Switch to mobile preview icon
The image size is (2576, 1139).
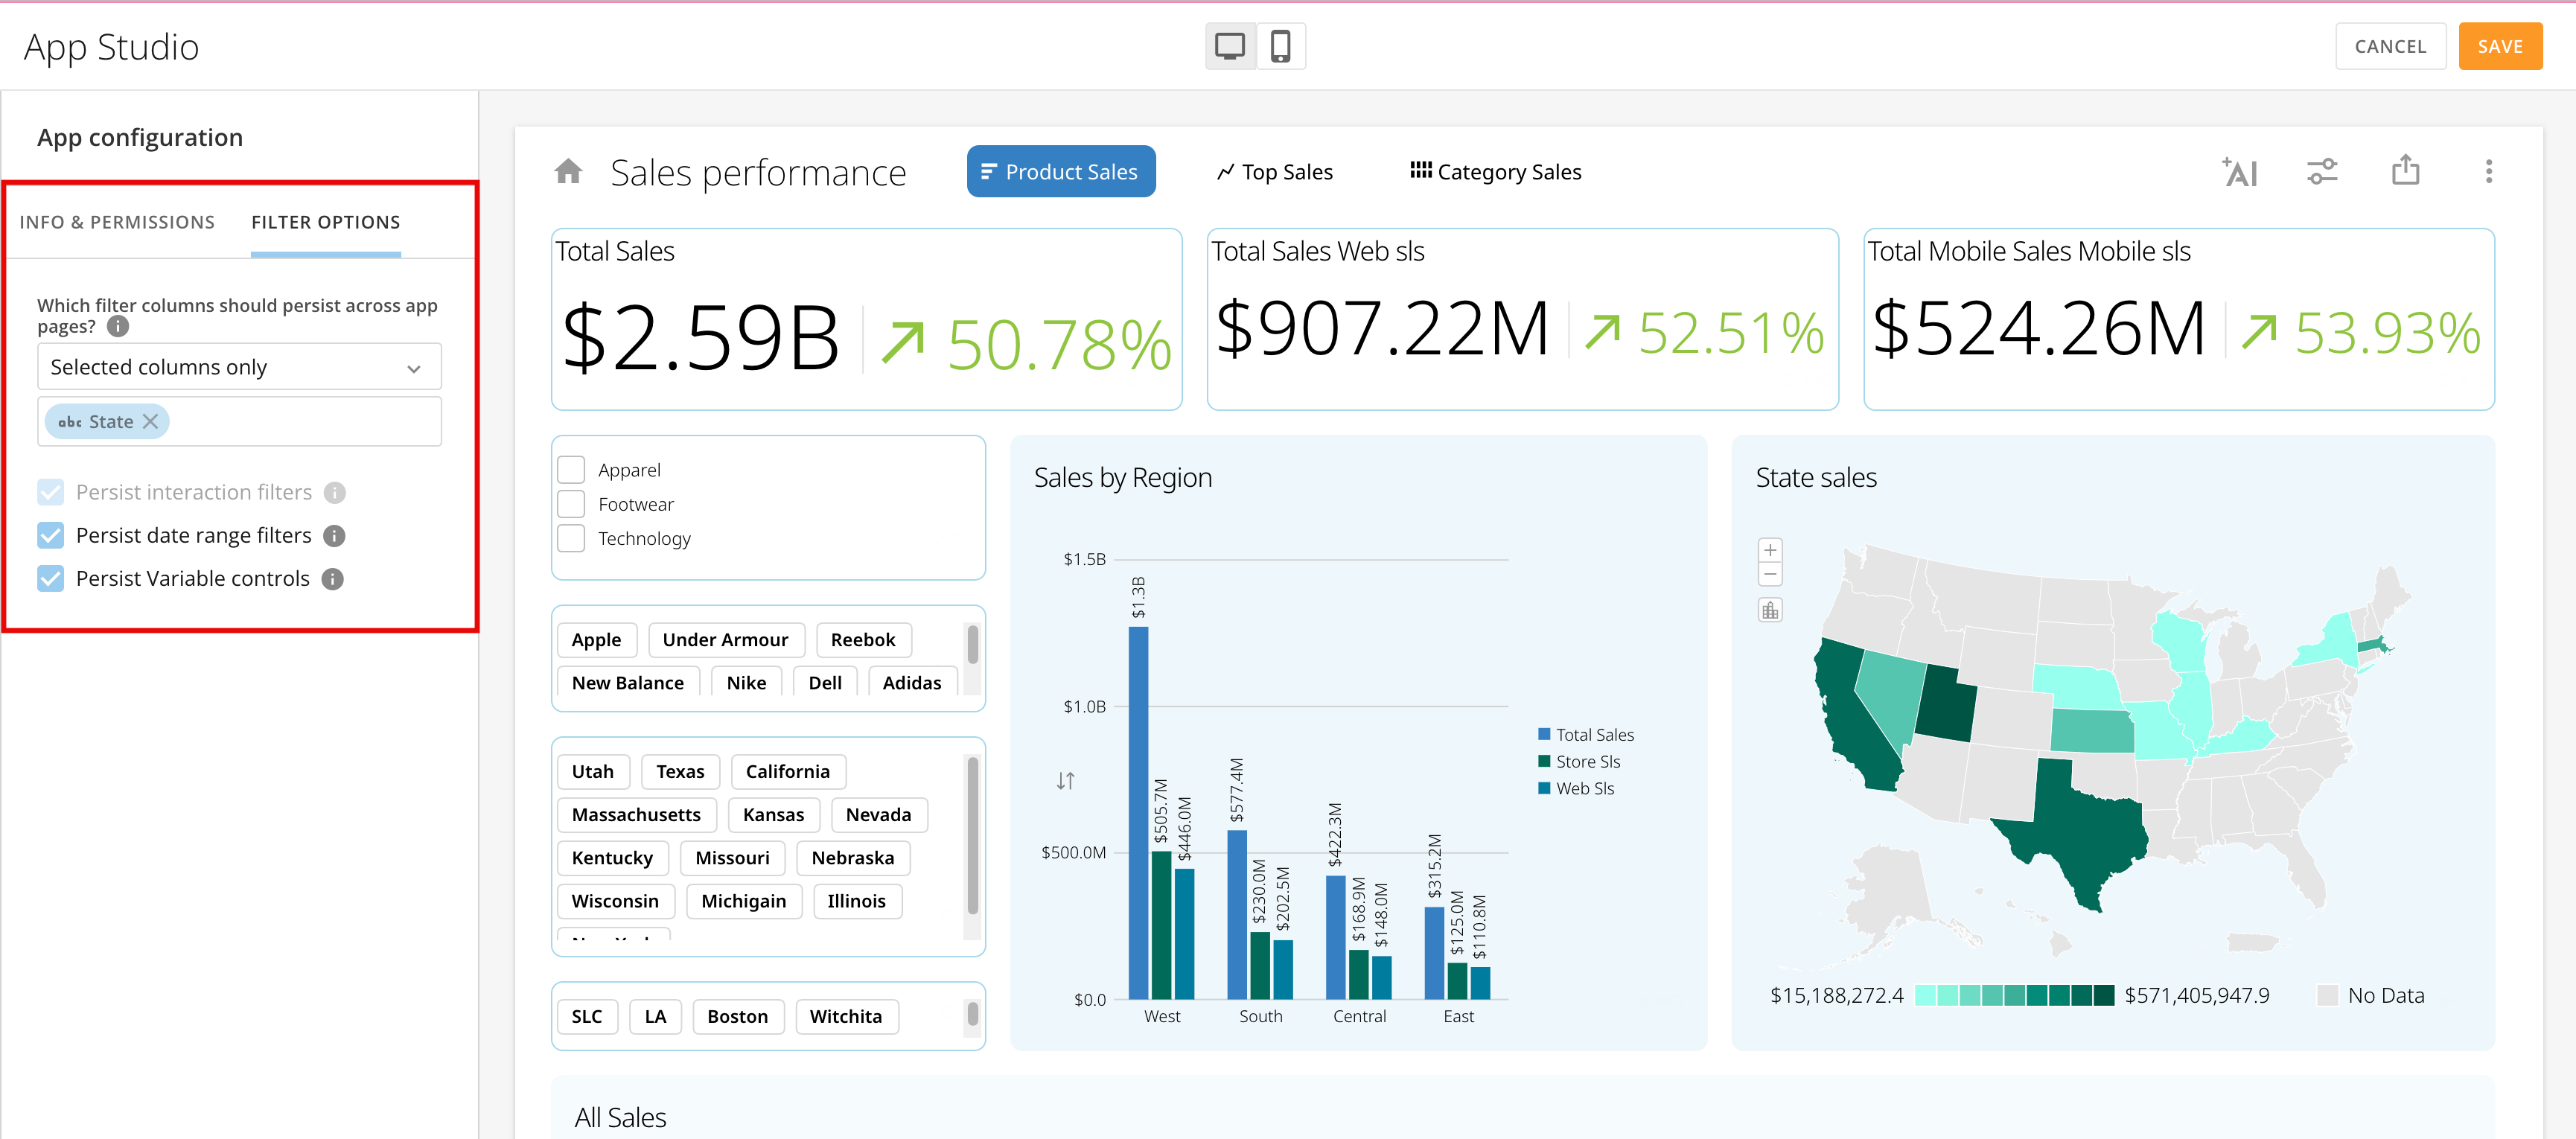[1280, 46]
